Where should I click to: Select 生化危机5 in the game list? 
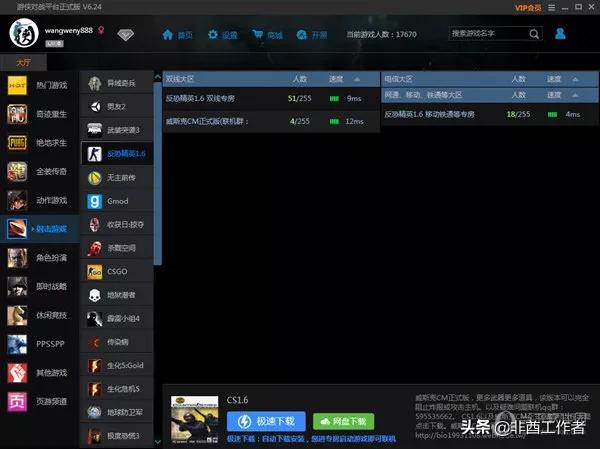click(x=117, y=389)
